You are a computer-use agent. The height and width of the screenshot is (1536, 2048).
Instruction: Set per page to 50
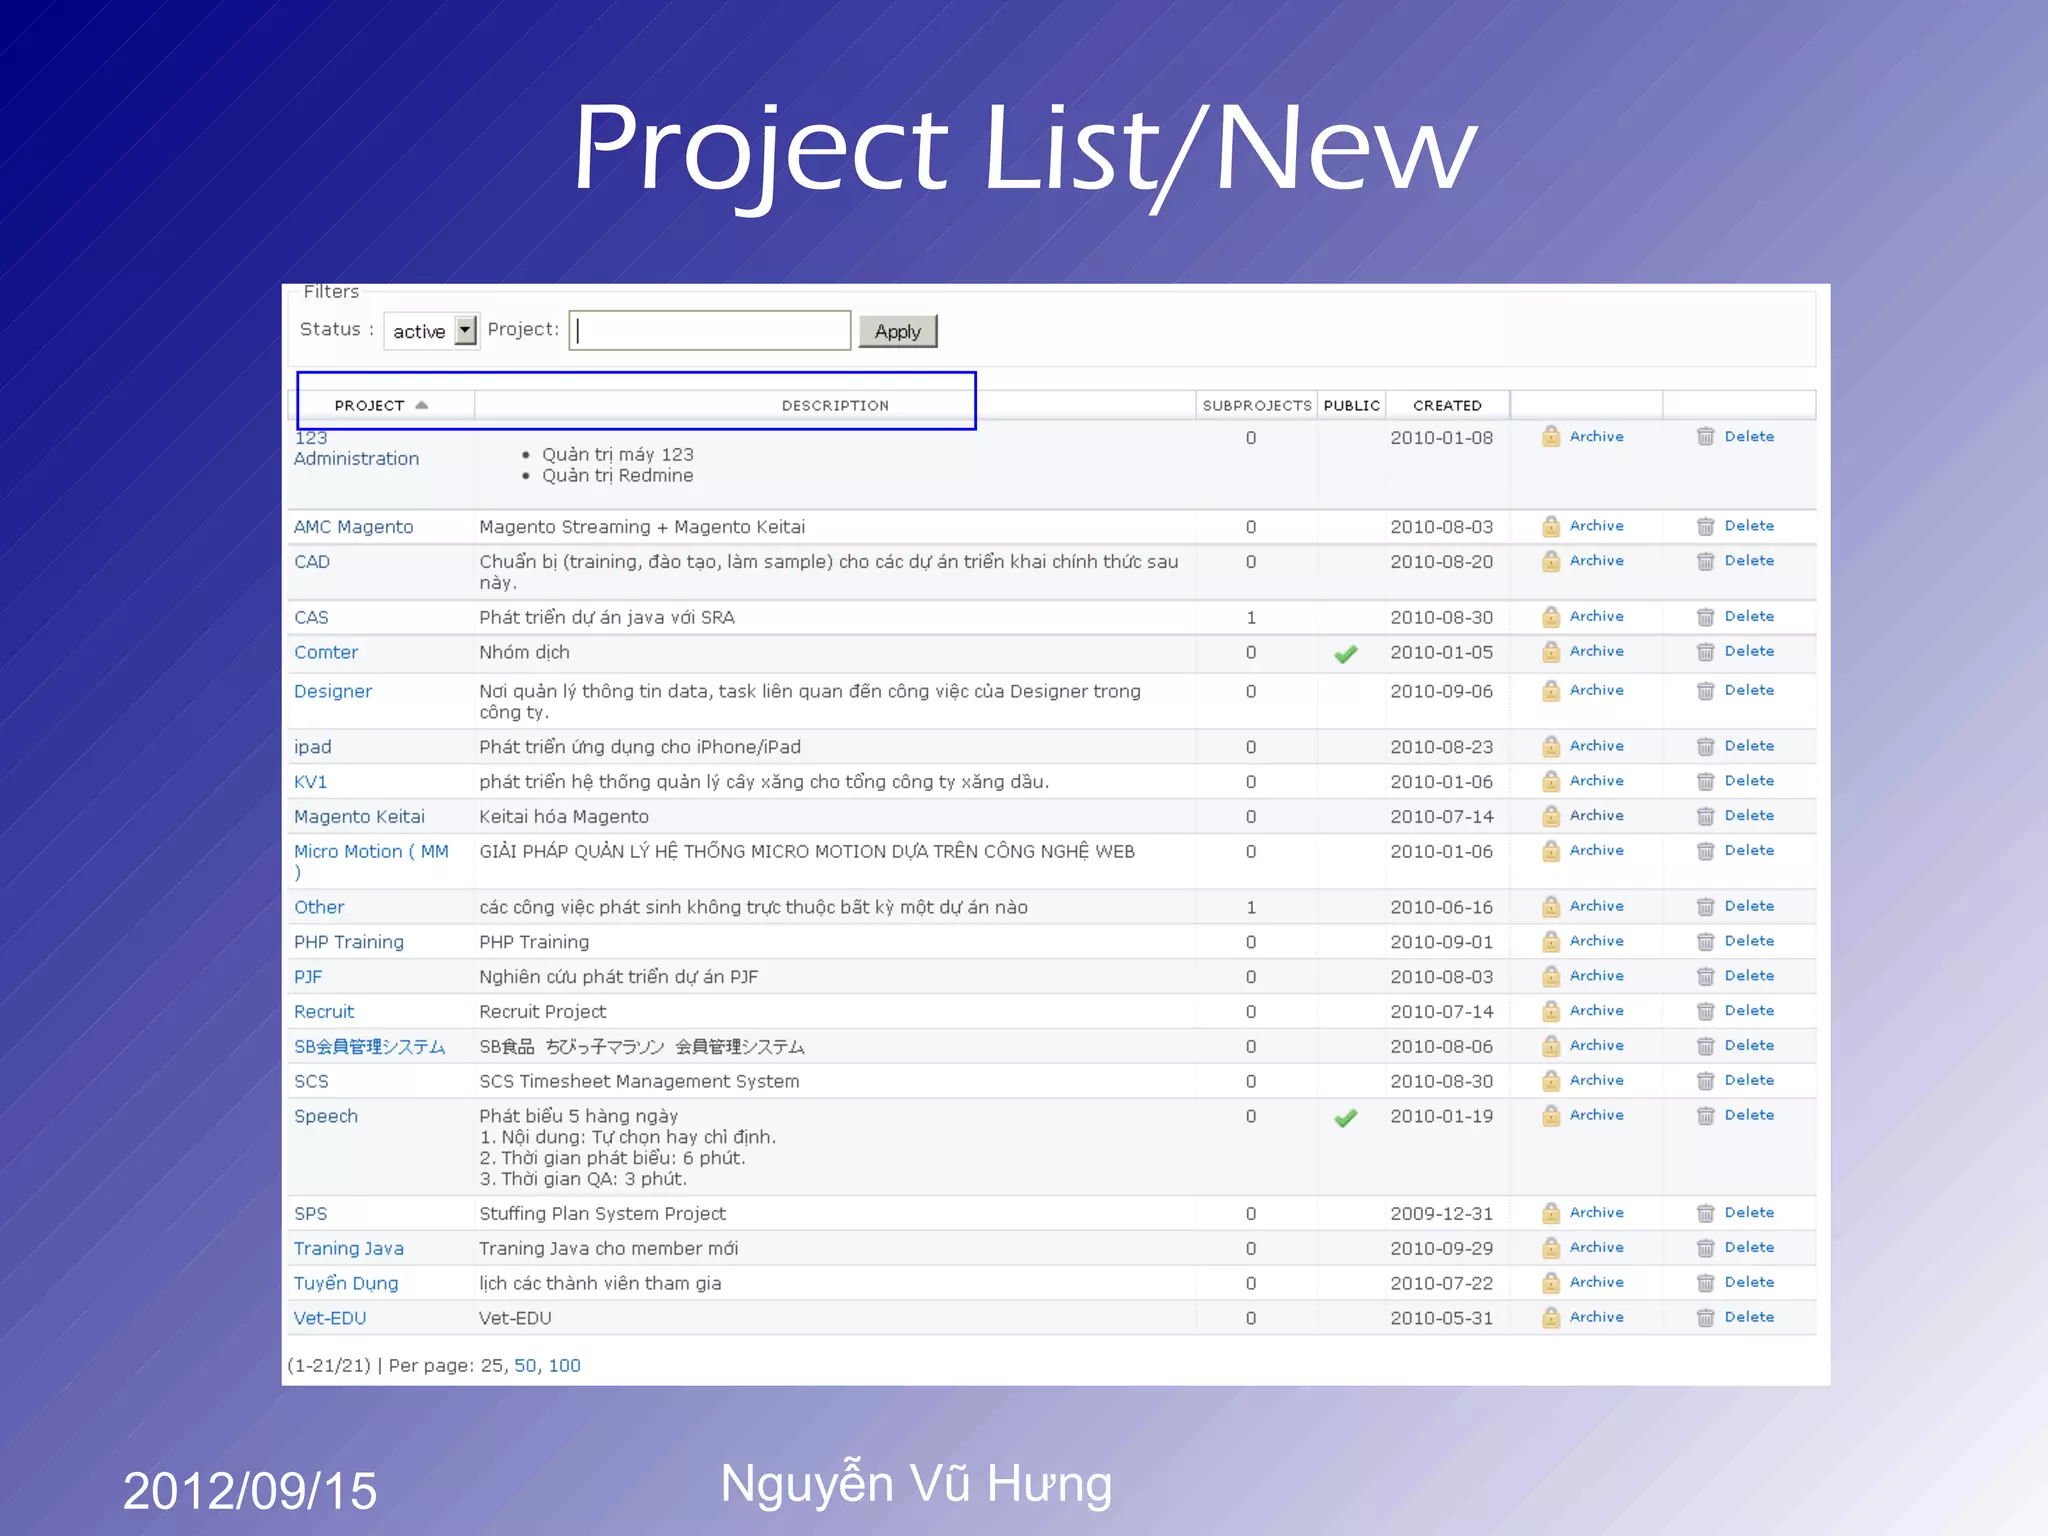525,1366
